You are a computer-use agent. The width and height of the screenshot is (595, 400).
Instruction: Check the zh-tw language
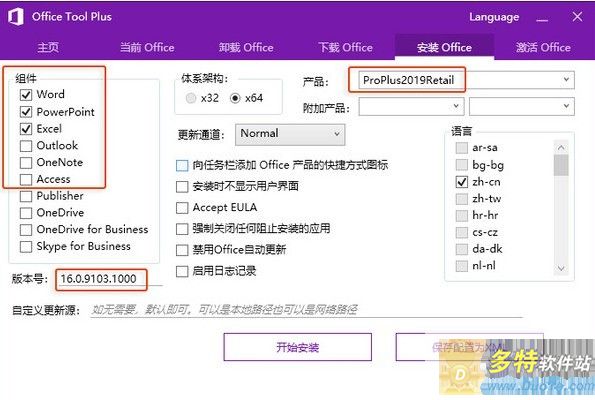coord(461,198)
